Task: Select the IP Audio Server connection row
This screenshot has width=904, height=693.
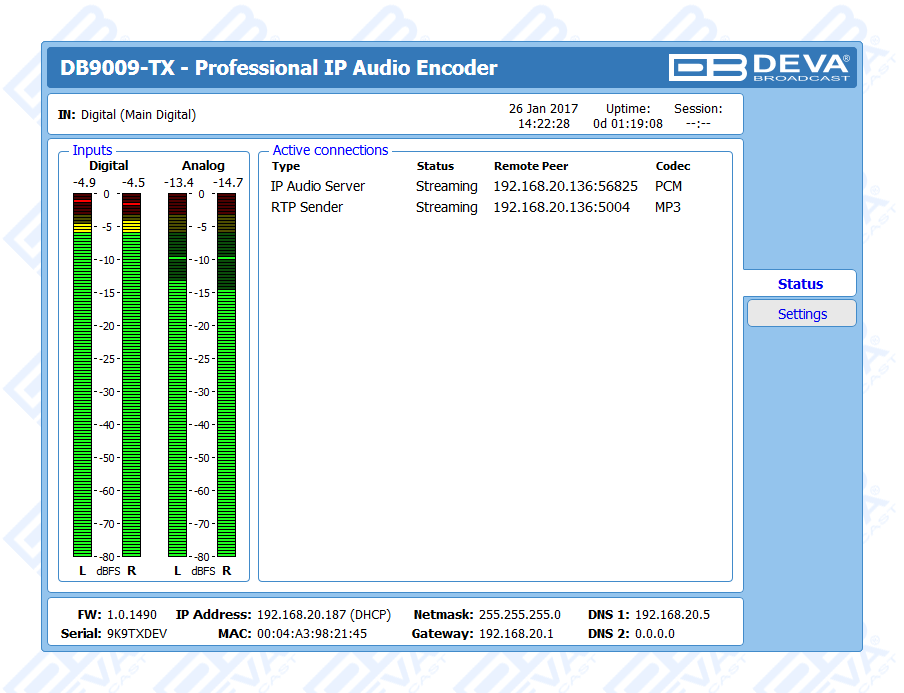Action: point(318,186)
